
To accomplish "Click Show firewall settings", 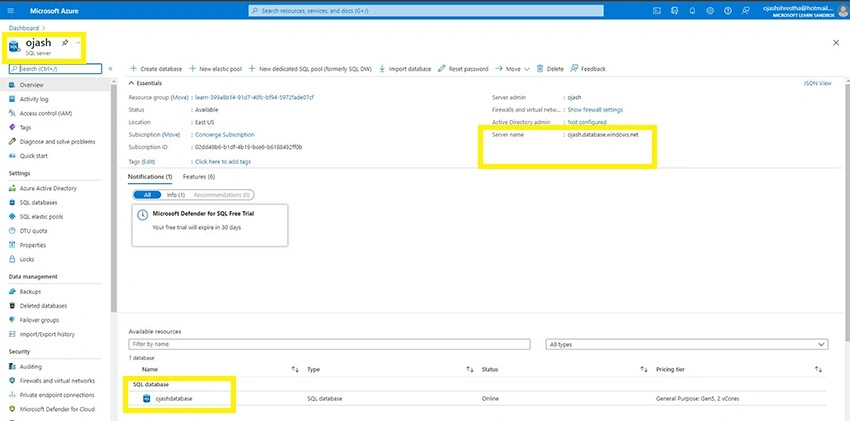I will pos(595,109).
